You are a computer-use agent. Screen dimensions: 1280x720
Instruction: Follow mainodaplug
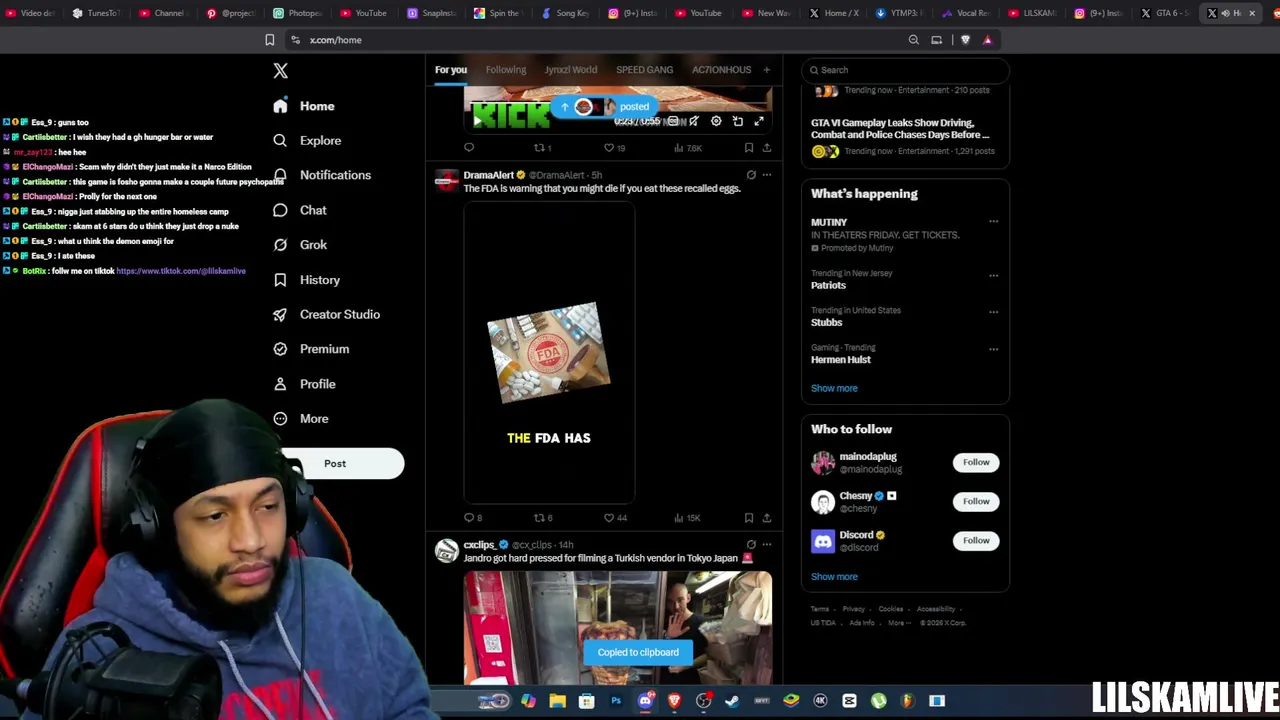[x=976, y=462]
